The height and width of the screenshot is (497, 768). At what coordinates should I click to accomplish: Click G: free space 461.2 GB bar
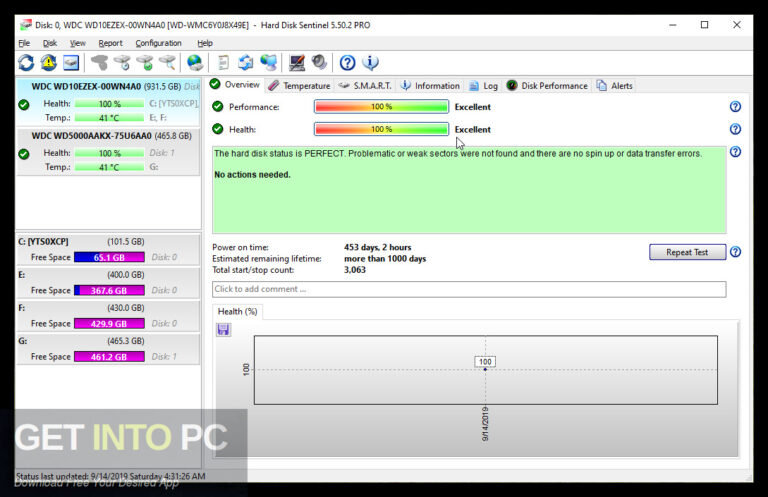[109, 356]
